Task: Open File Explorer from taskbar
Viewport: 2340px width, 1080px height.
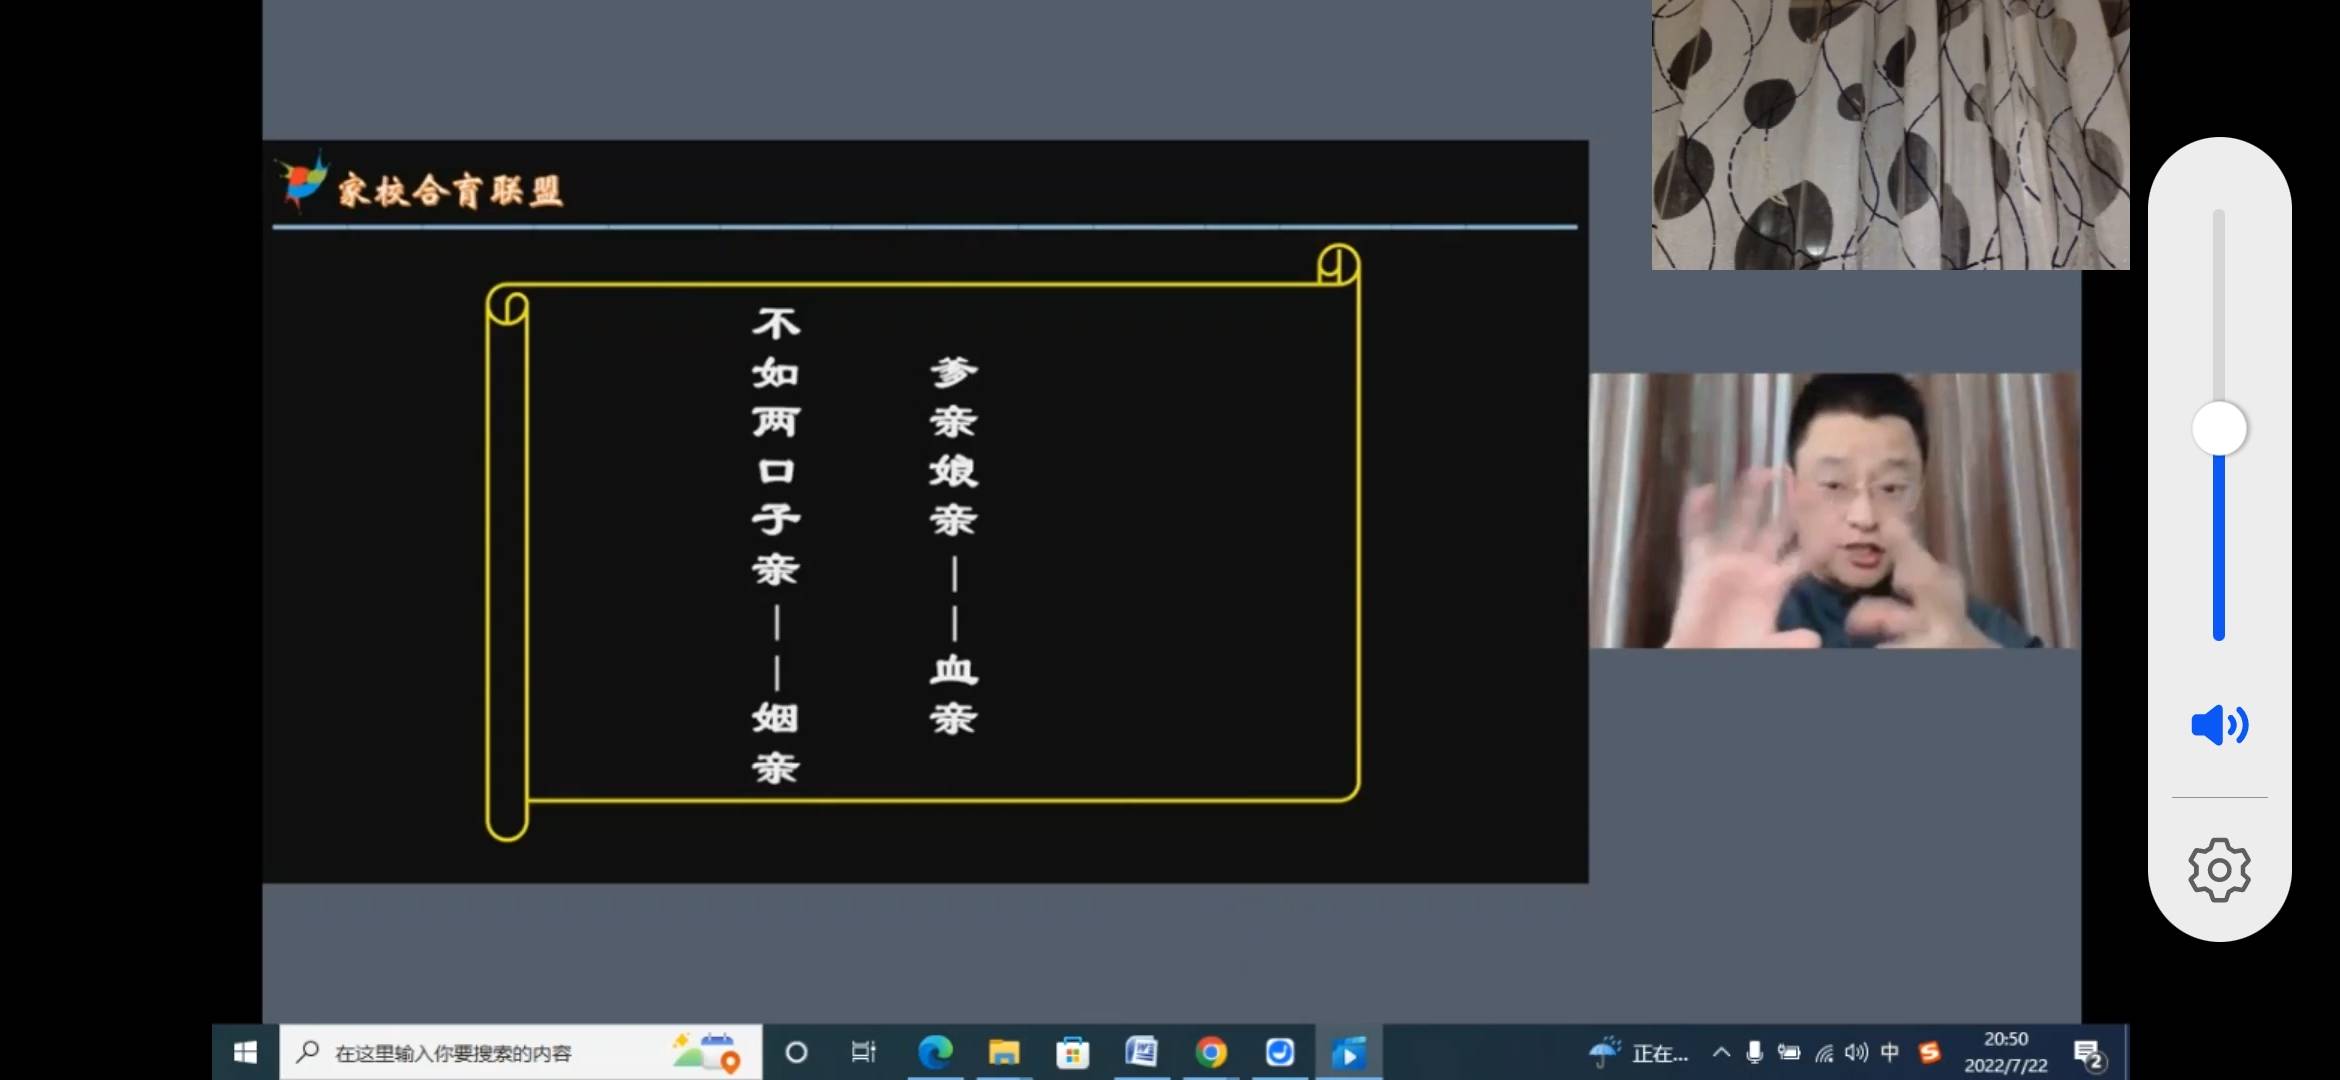Action: (x=1003, y=1052)
